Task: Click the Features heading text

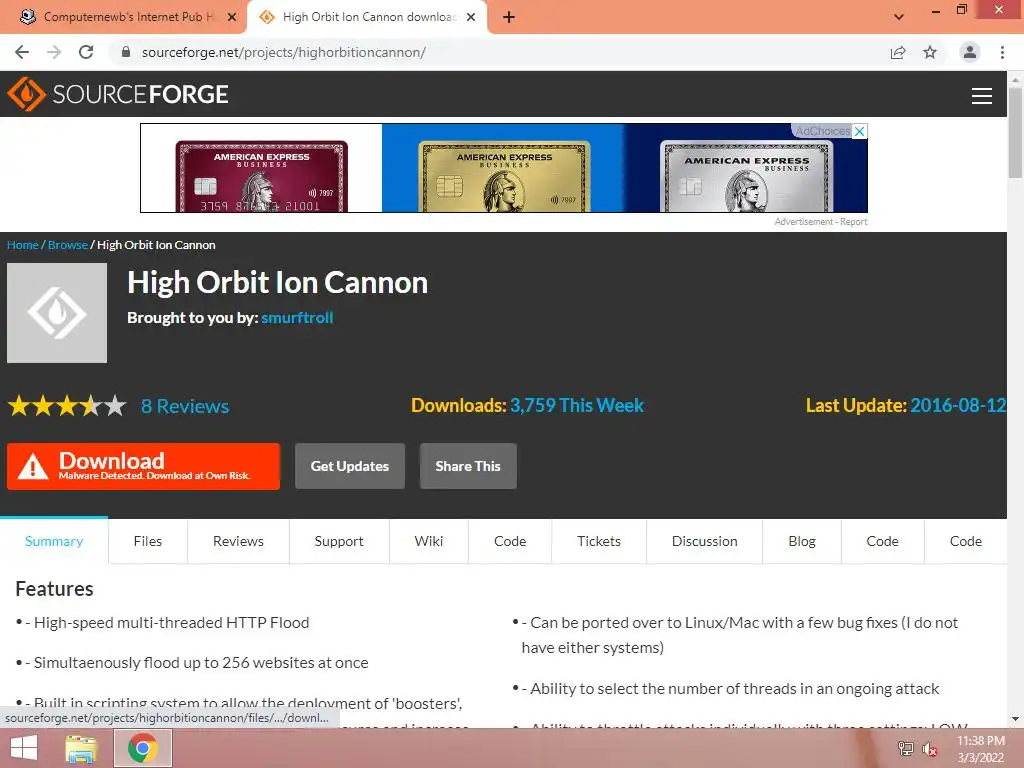Action: pyautogui.click(x=54, y=589)
